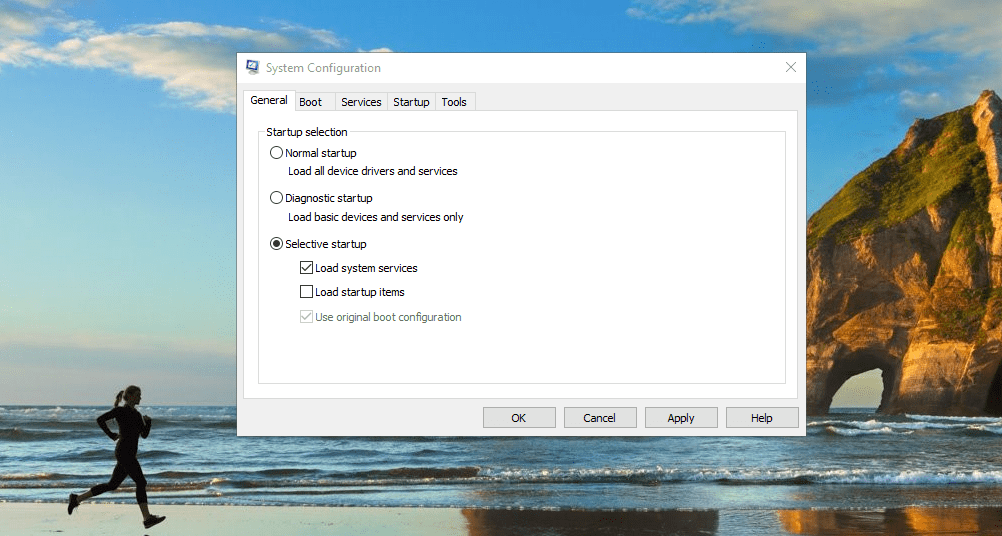Viewport: 1002px width, 536px height.
Task: Switch to the Startup tab
Action: 411,102
